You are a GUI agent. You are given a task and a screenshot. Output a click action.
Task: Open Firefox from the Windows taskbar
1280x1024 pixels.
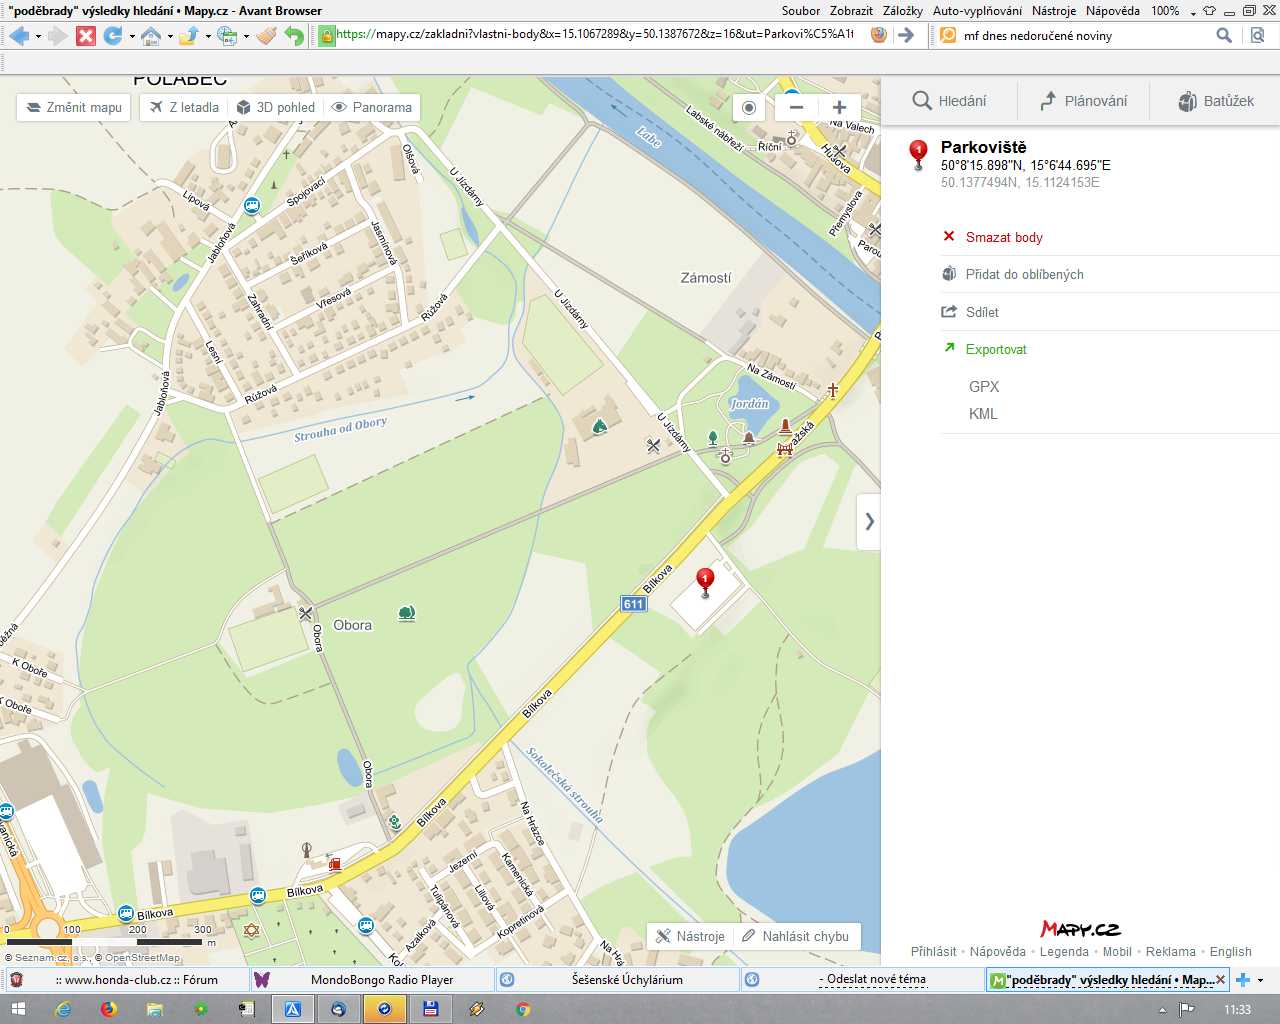pos(108,1009)
